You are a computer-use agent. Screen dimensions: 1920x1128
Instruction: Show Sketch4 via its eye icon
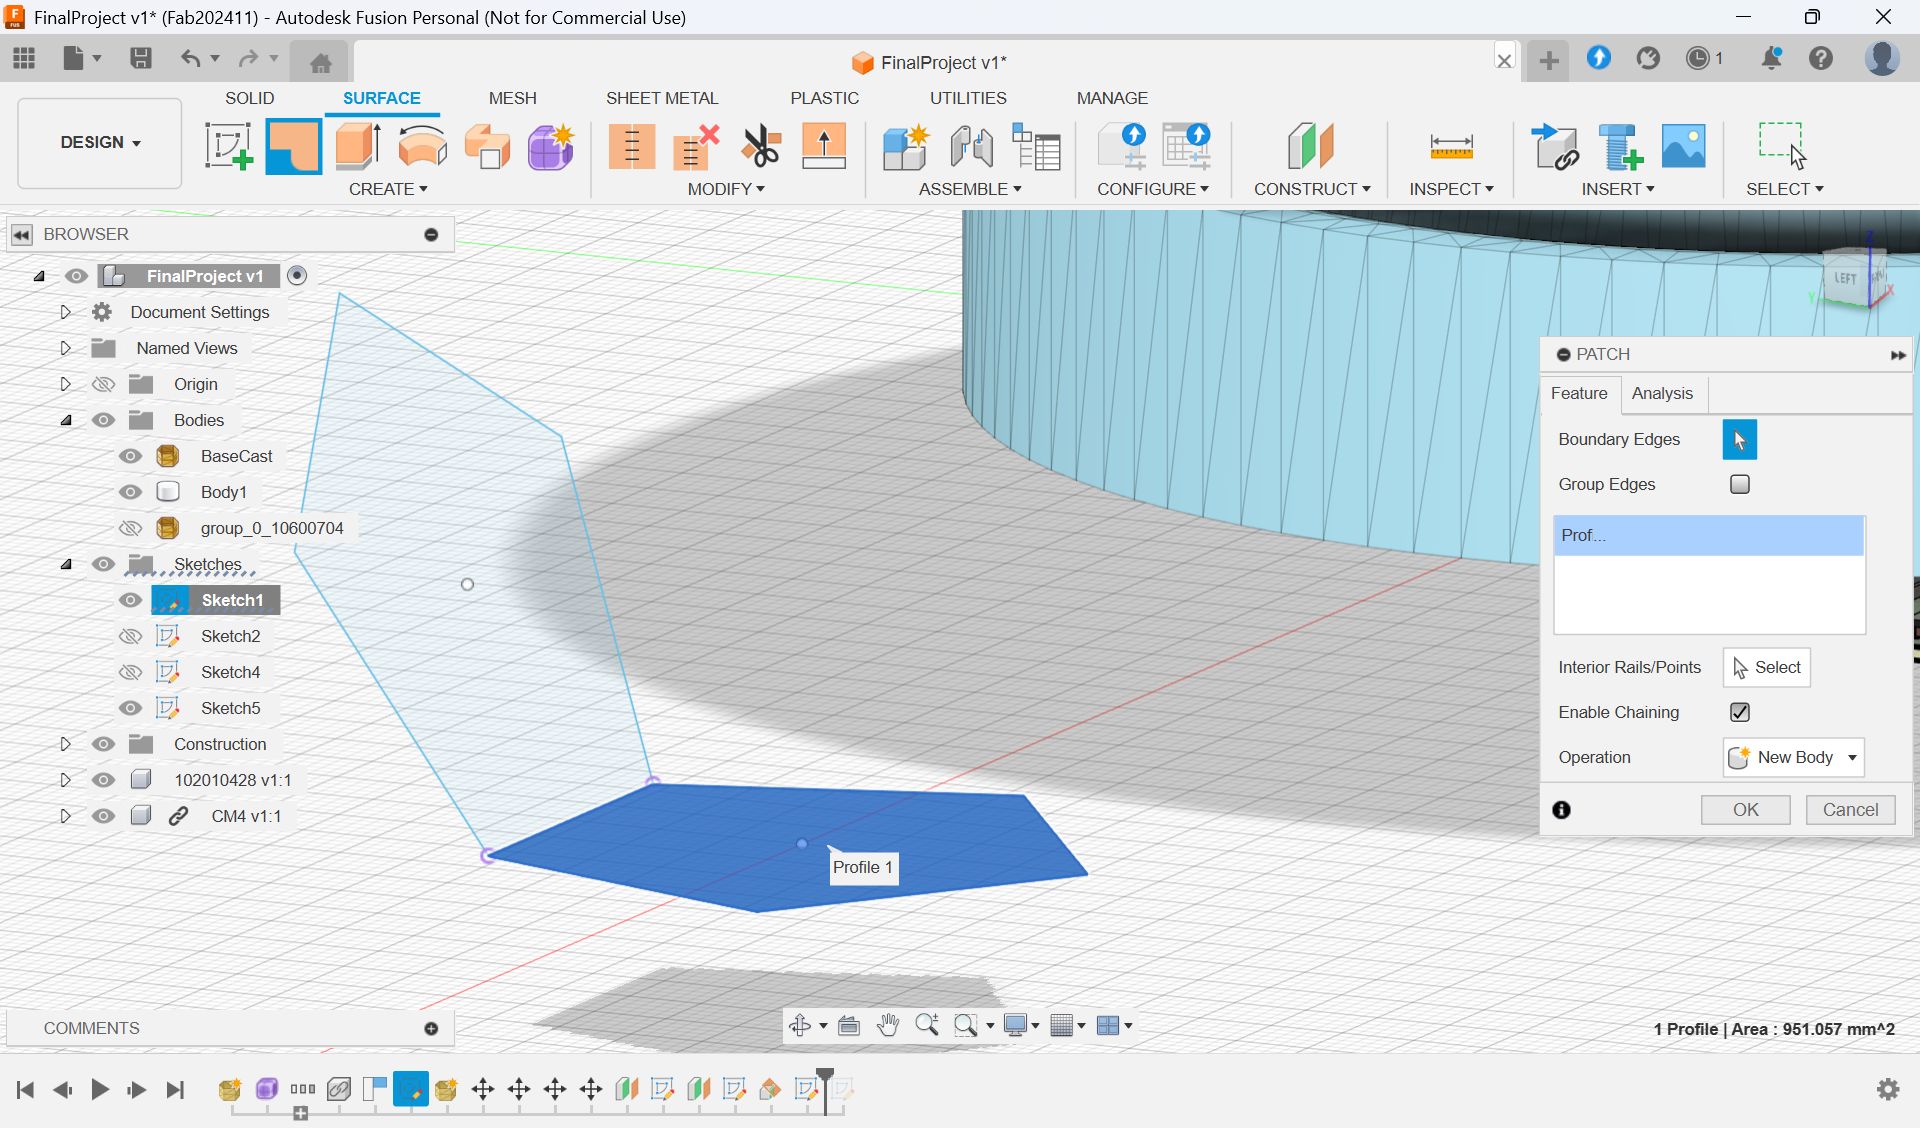click(130, 672)
